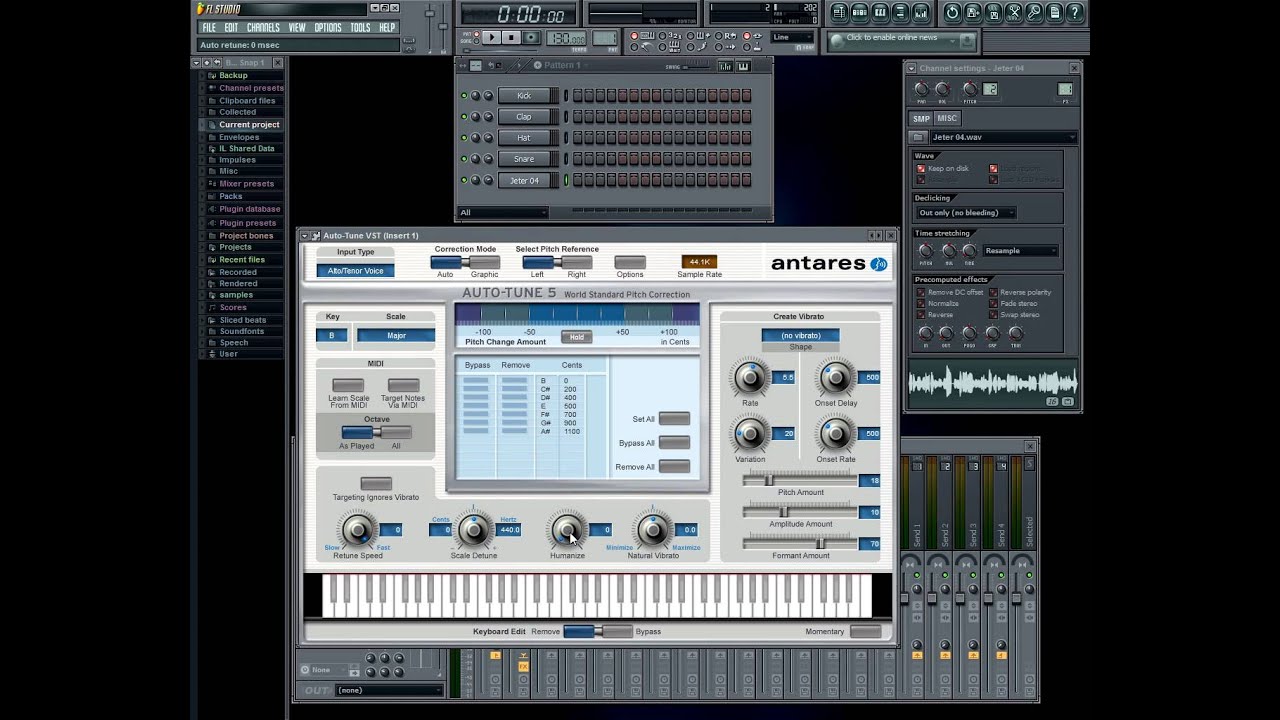Click the Play button in the transport

[491, 37]
